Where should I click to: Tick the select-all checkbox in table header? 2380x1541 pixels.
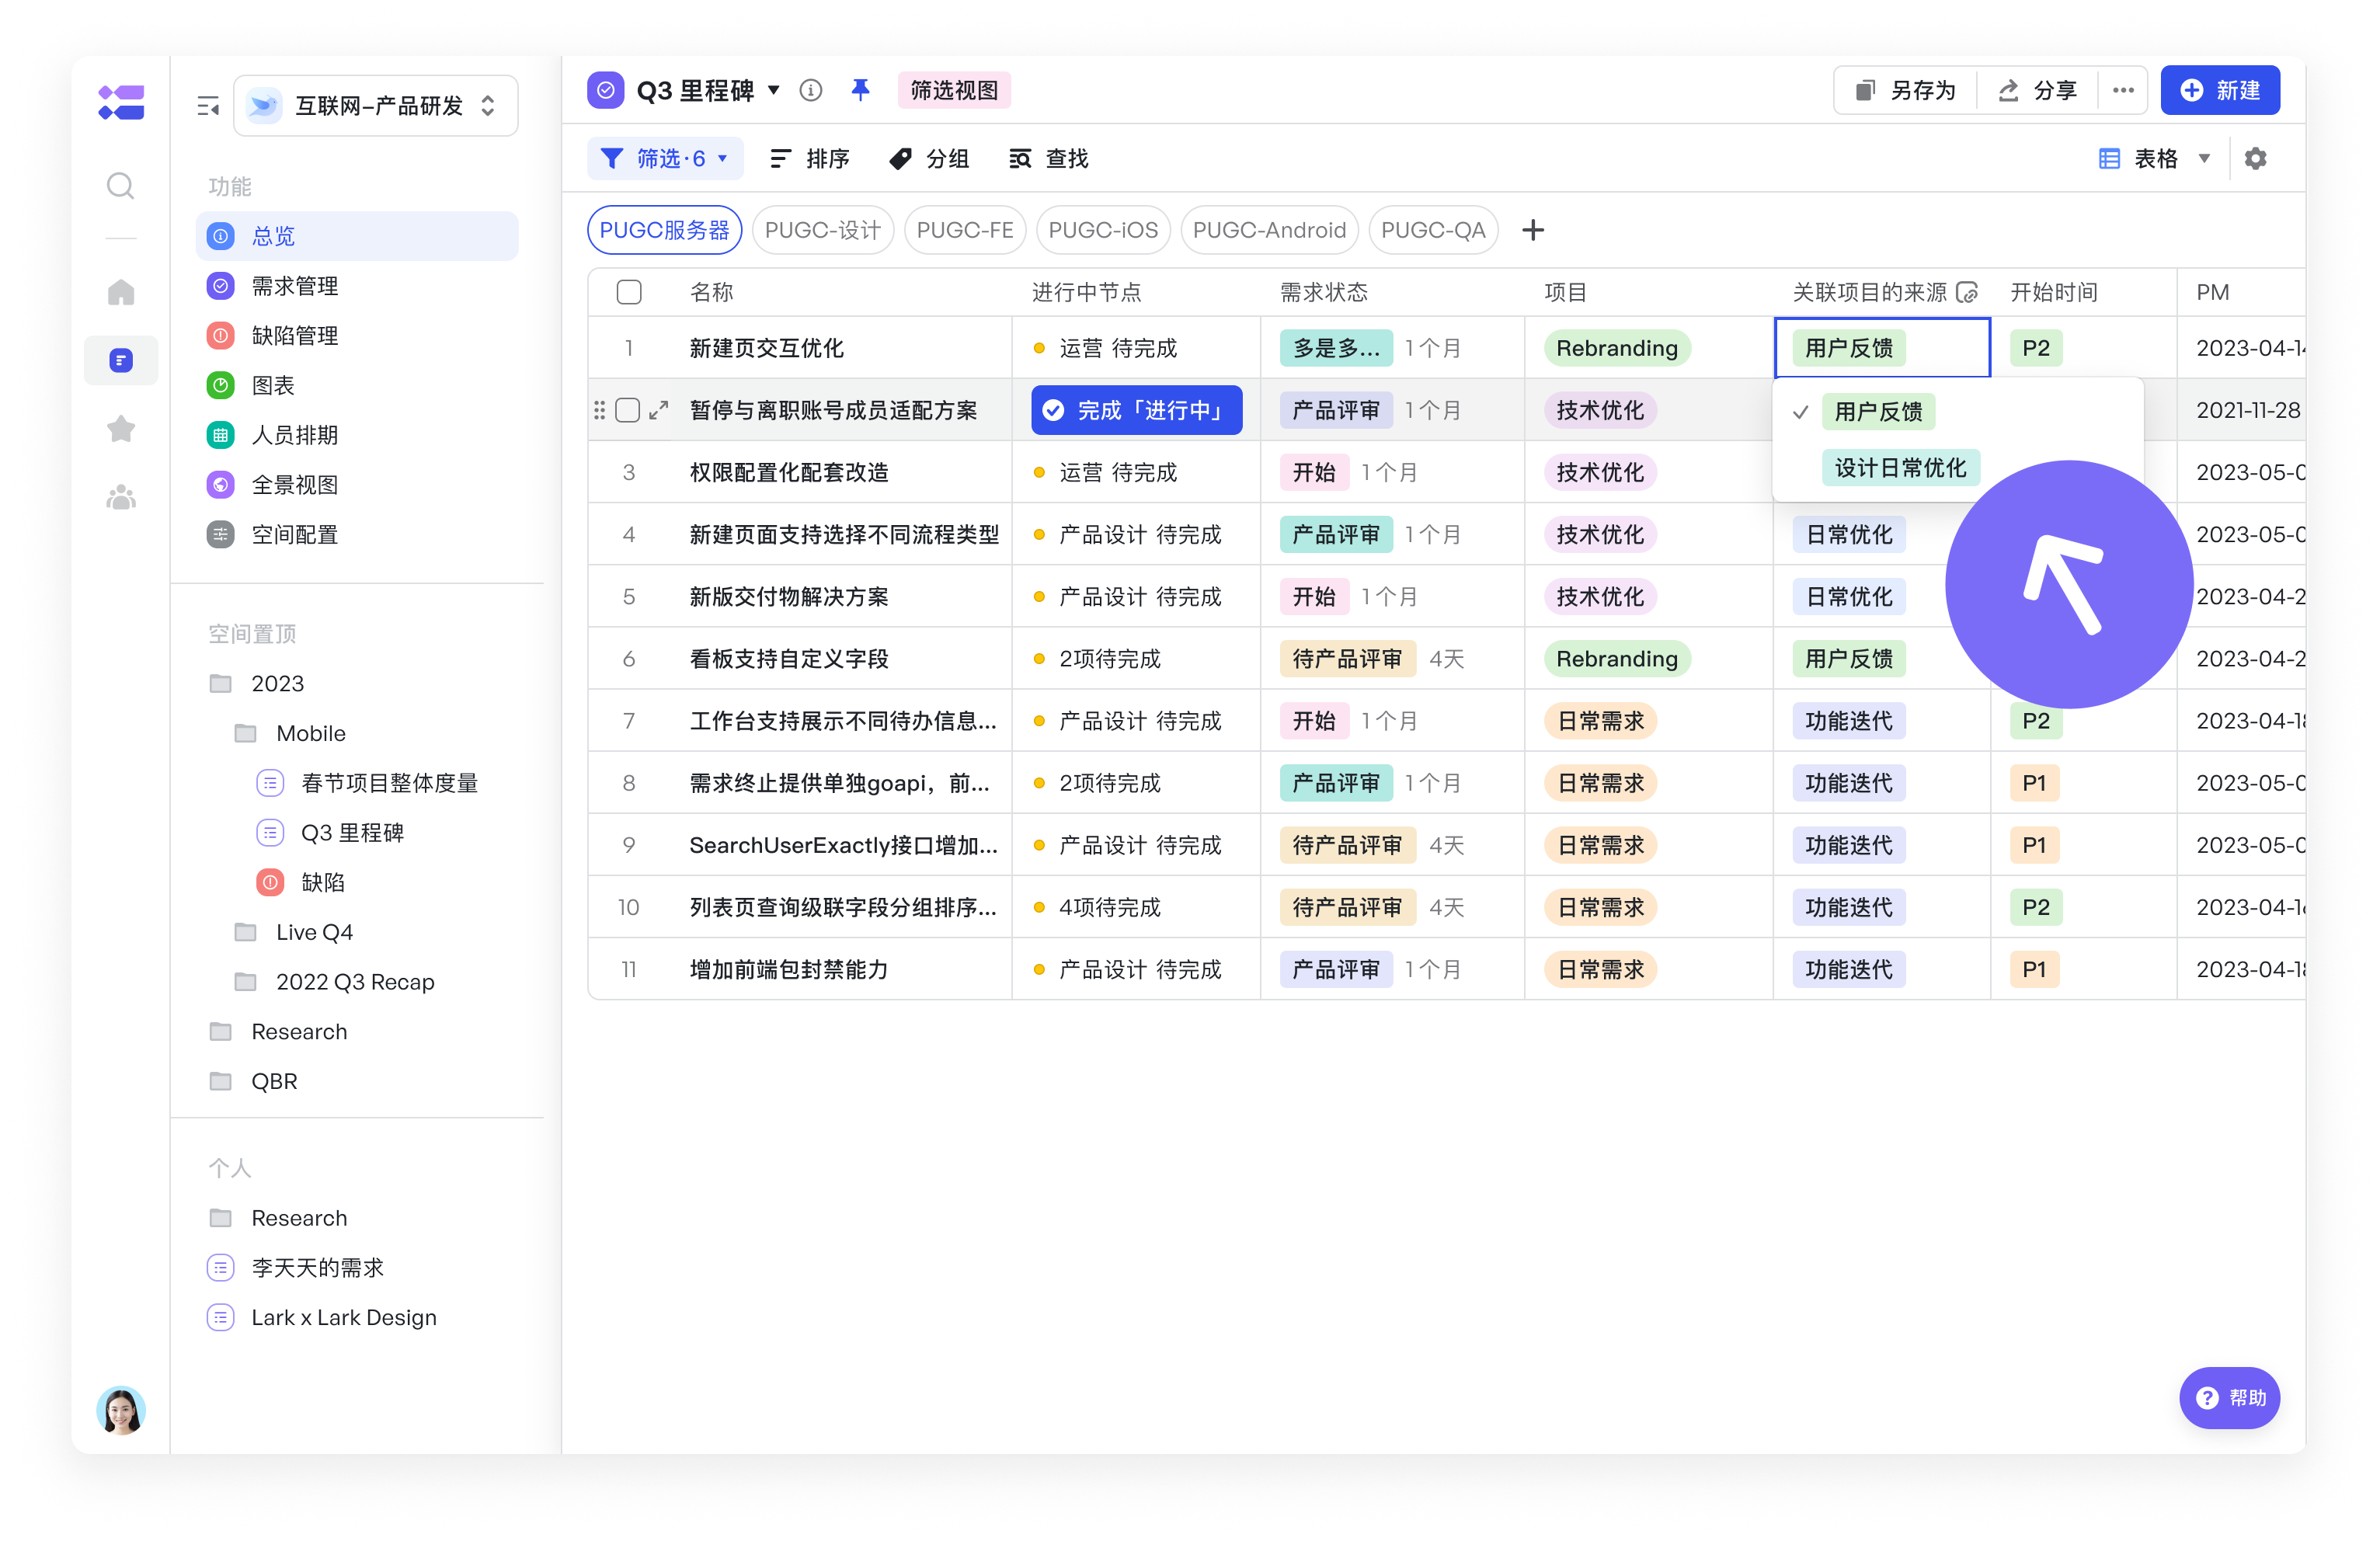point(629,293)
